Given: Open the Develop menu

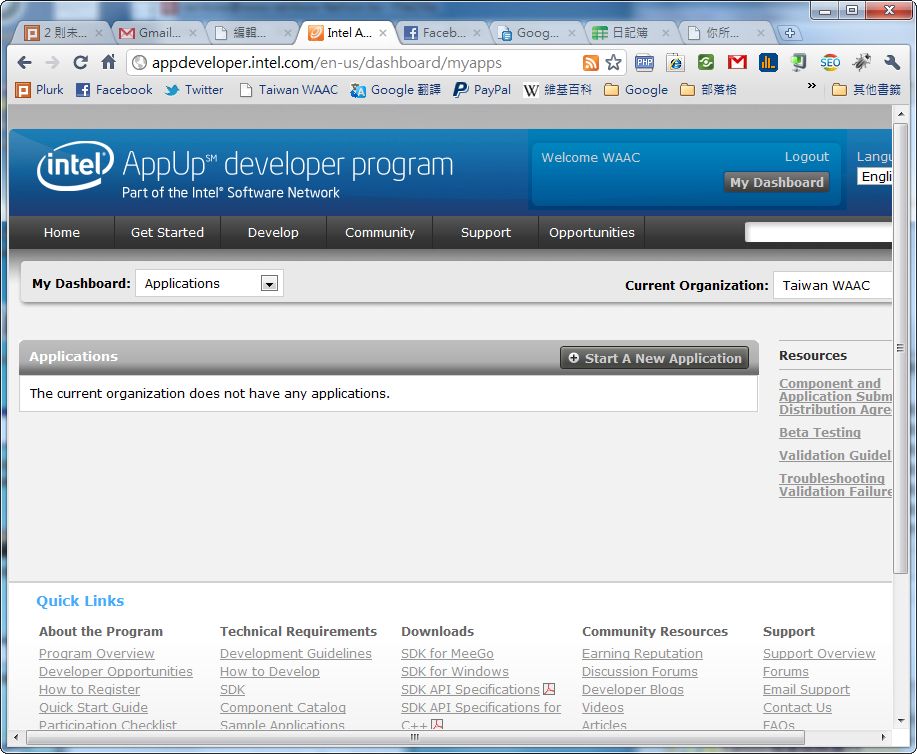Looking at the screenshot, I should 273,232.
